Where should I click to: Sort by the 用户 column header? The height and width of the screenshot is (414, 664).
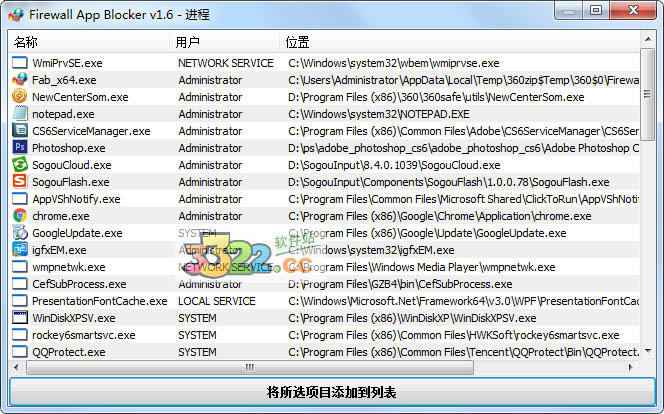[x=224, y=42]
